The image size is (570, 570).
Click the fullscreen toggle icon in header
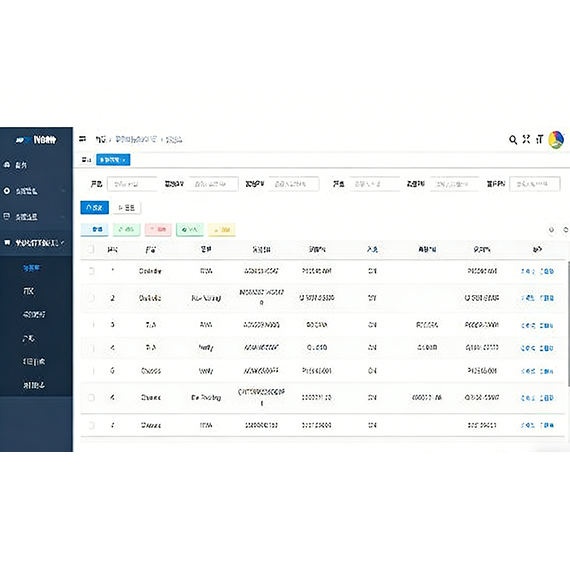pyautogui.click(x=526, y=139)
